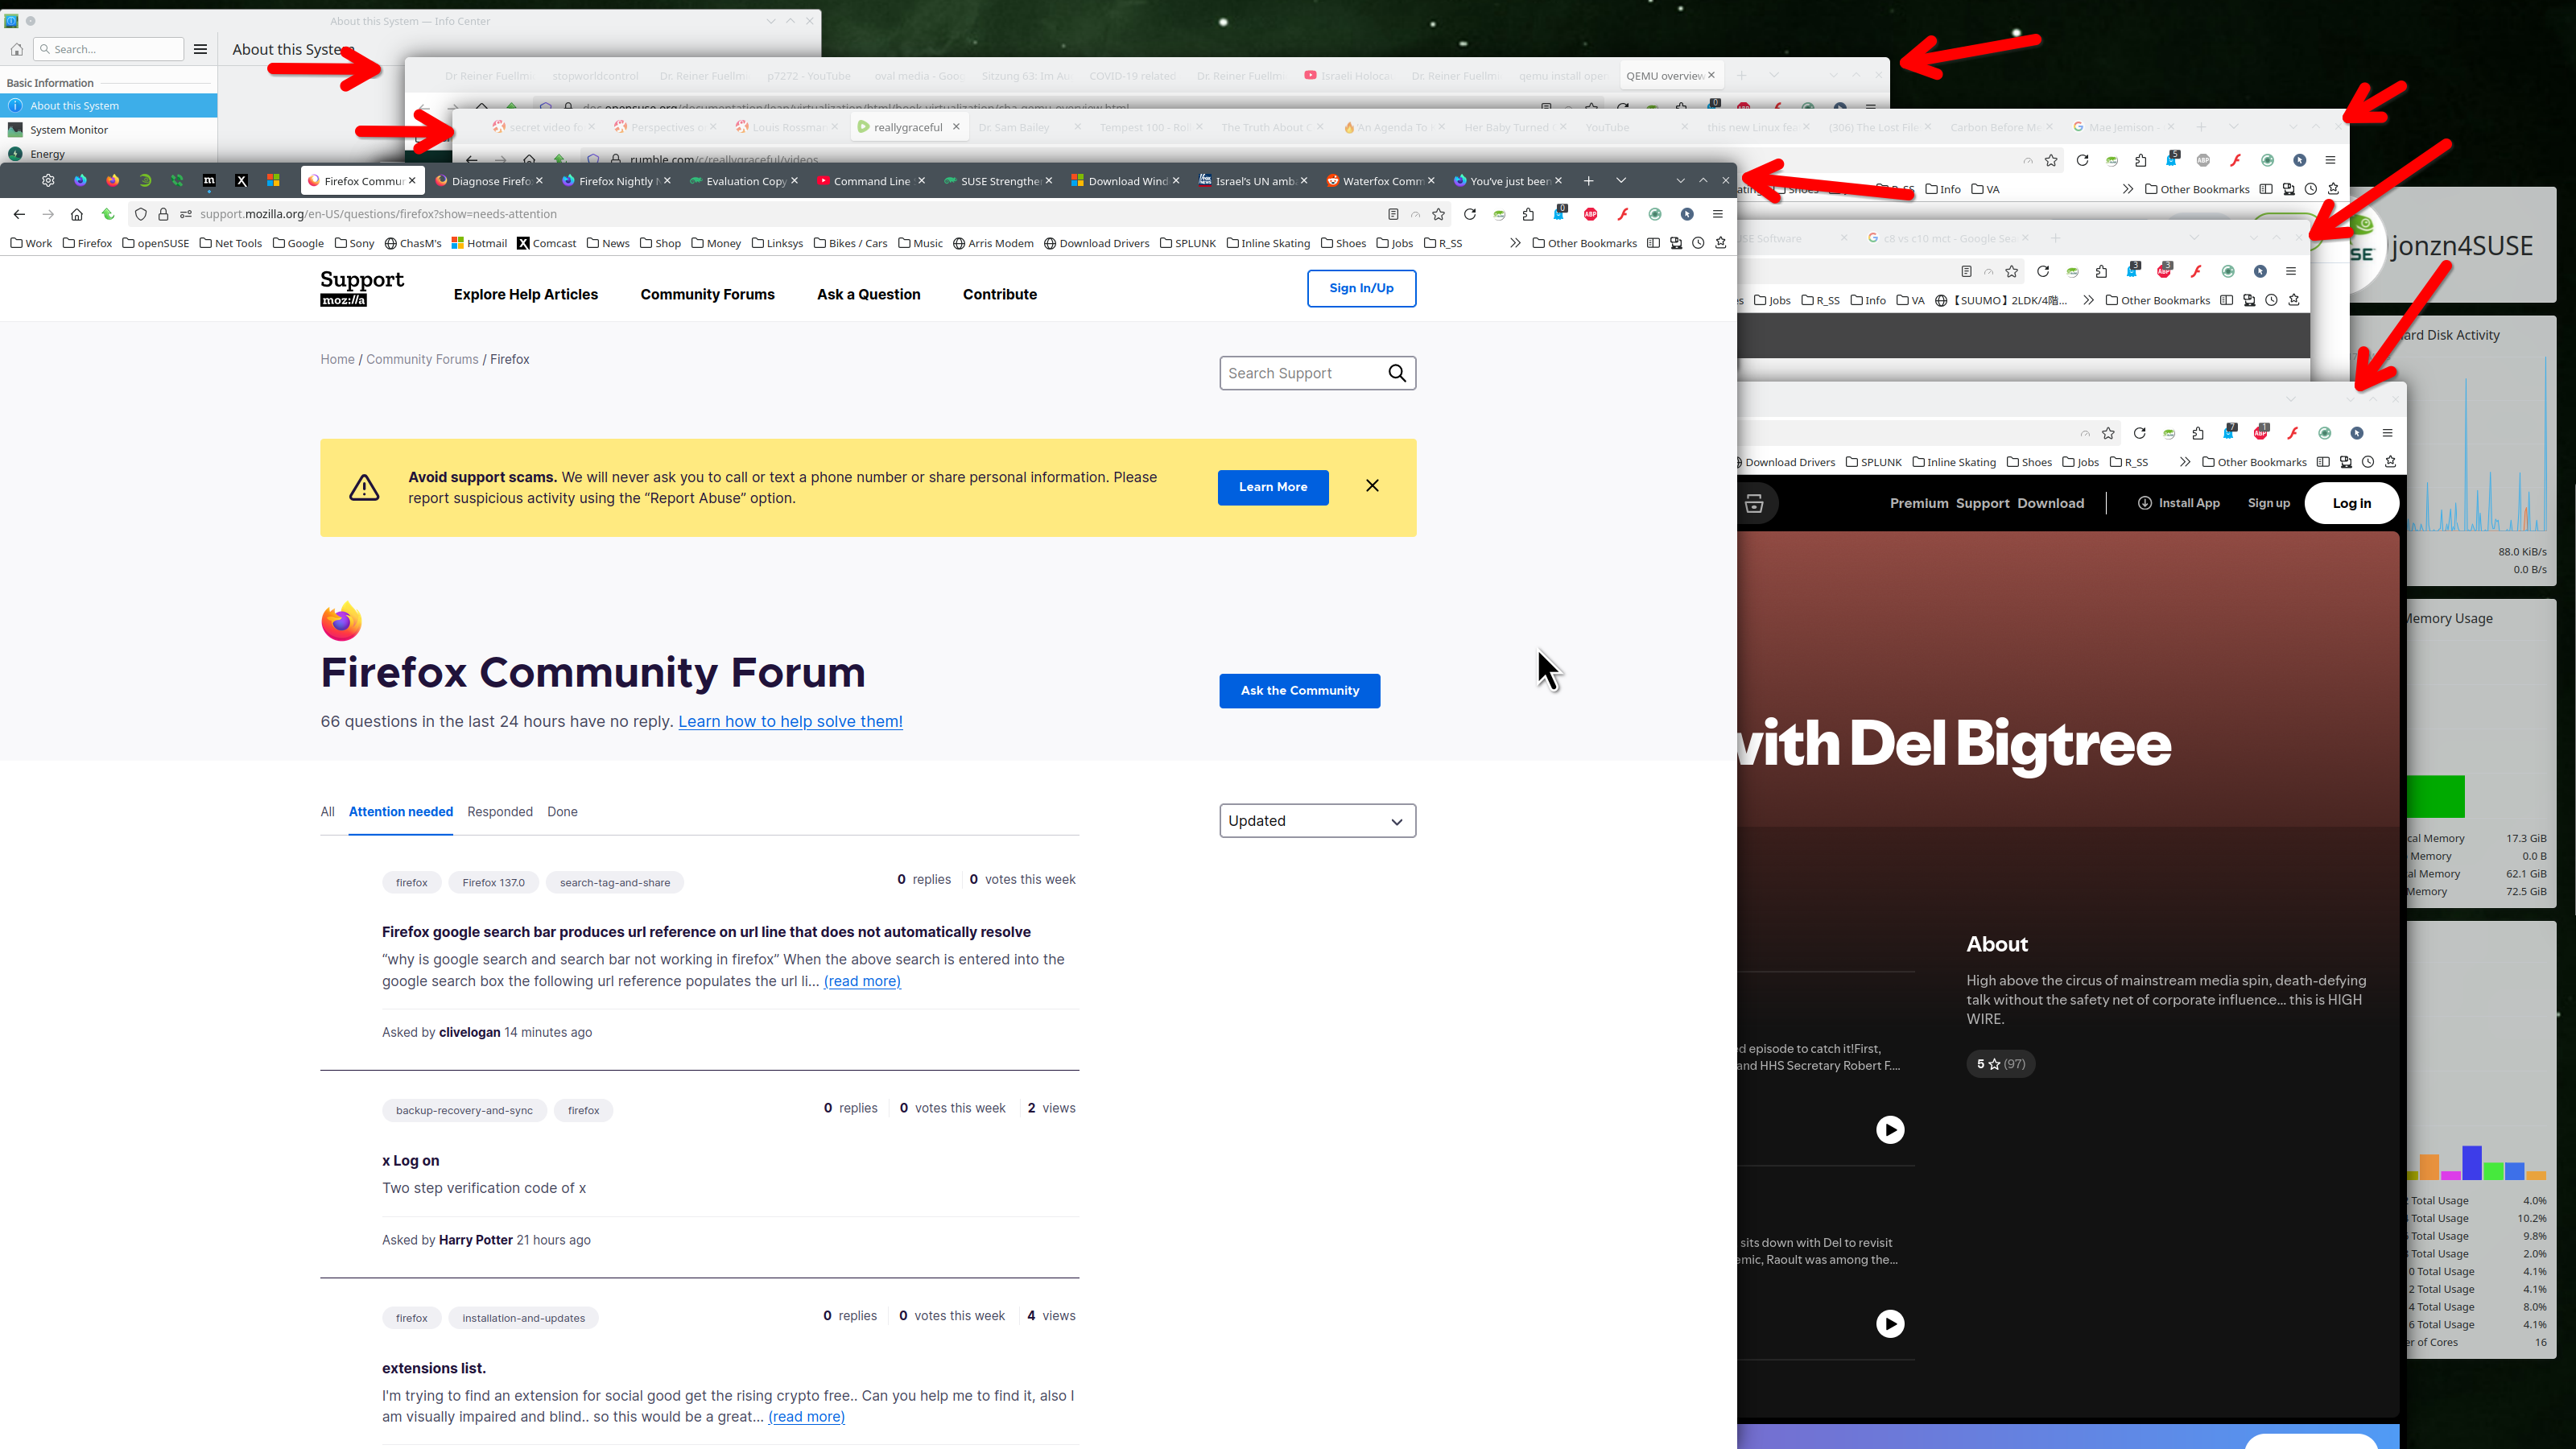The width and height of the screenshot is (2576, 1449).
Task: Open the pinned Microsoft logo tab
Action: point(273,181)
